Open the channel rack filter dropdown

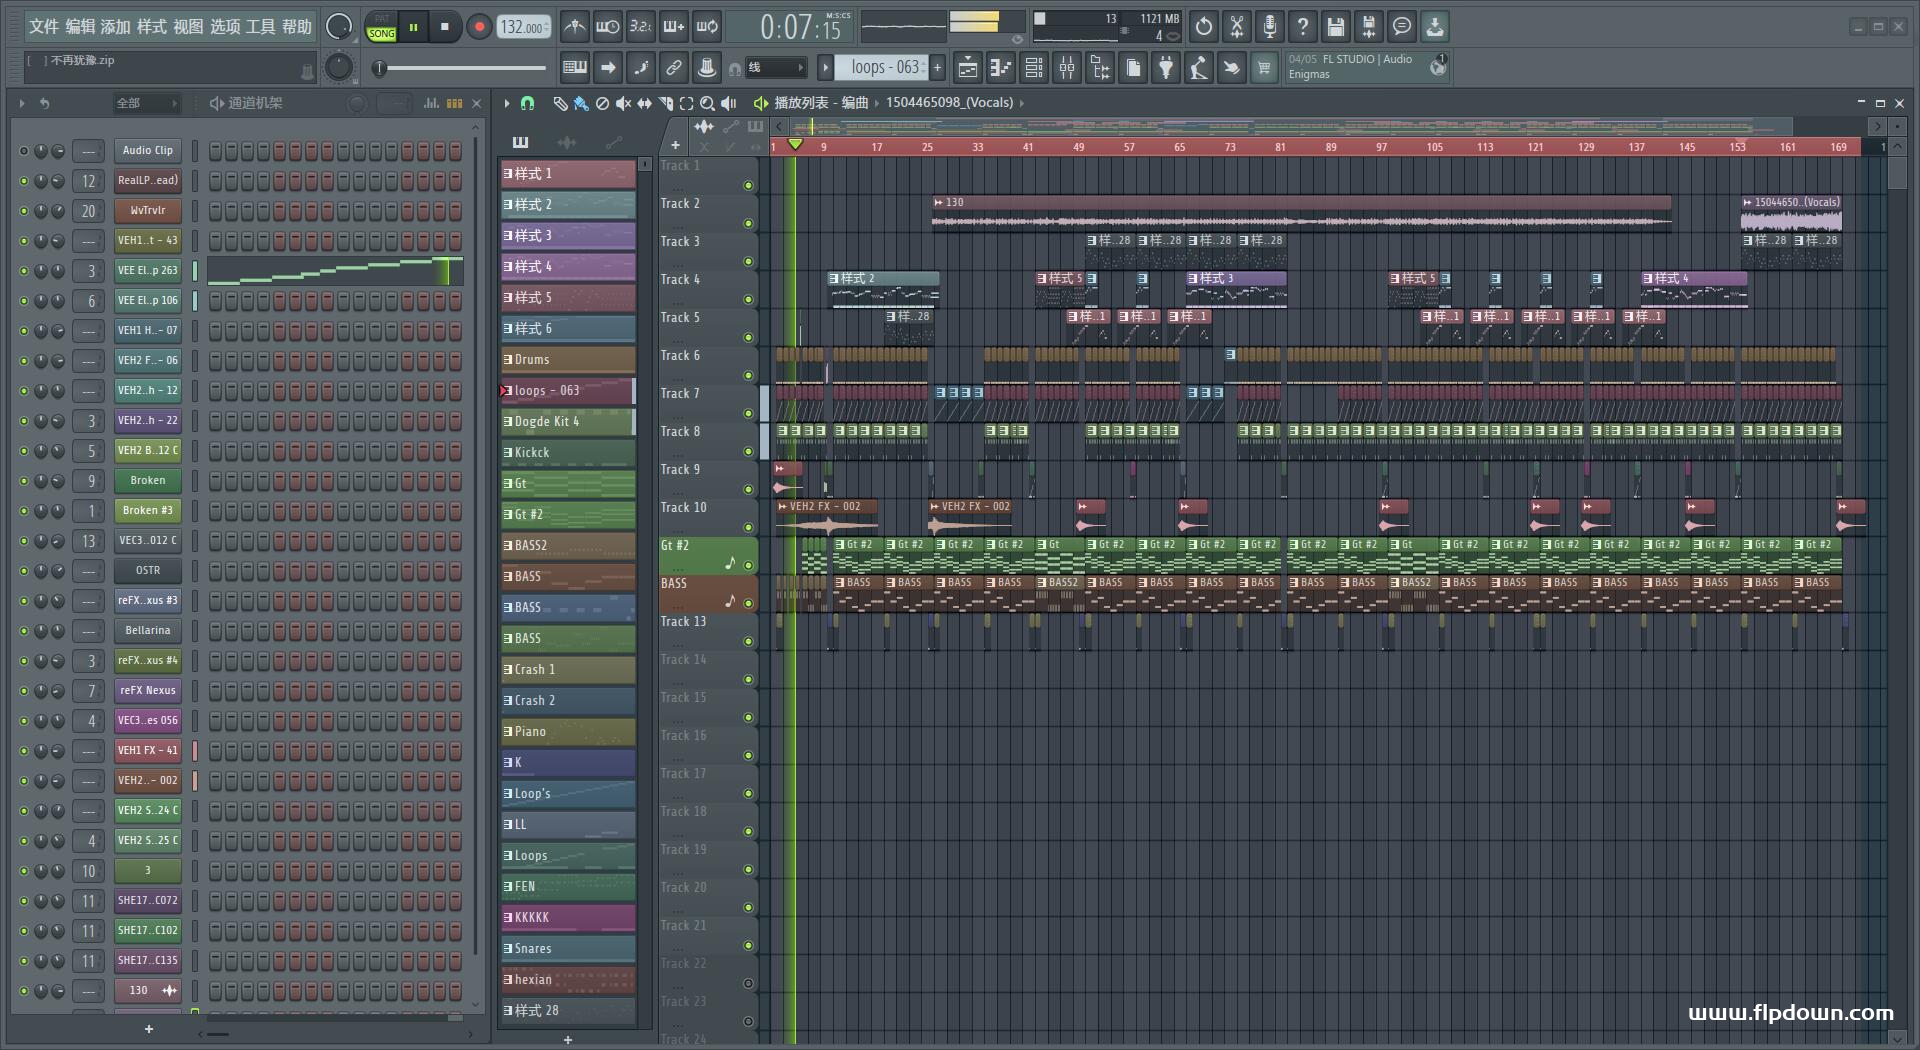point(145,103)
